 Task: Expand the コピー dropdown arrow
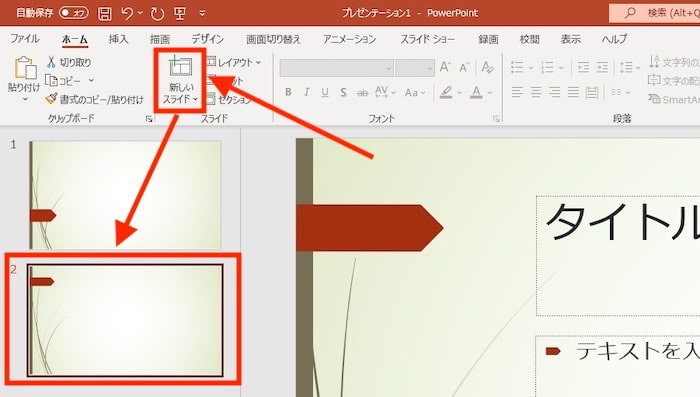pos(91,80)
